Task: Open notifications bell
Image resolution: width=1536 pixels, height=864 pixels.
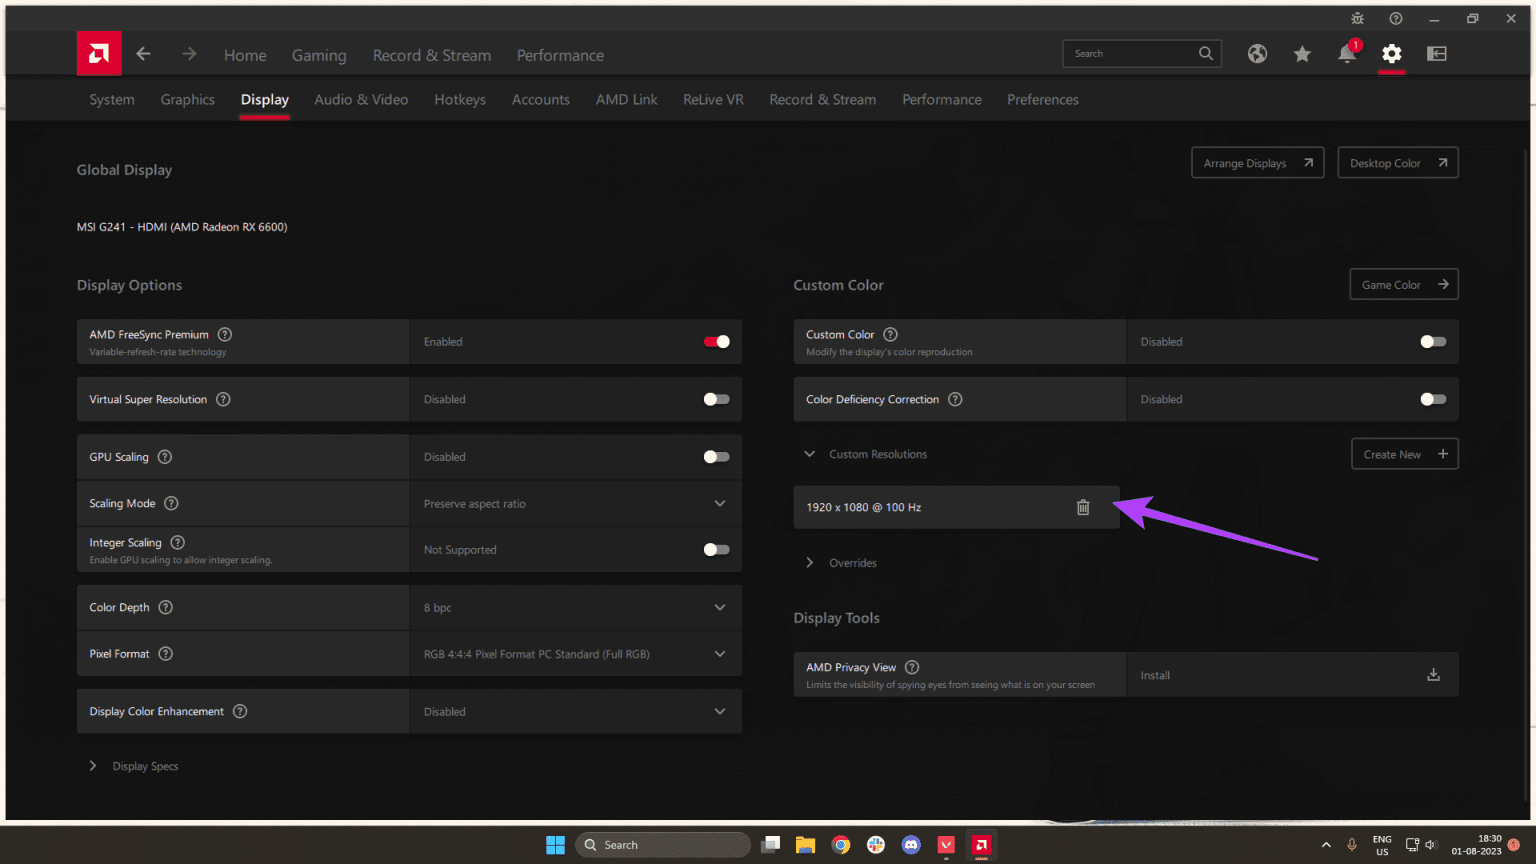Action: click(1347, 54)
